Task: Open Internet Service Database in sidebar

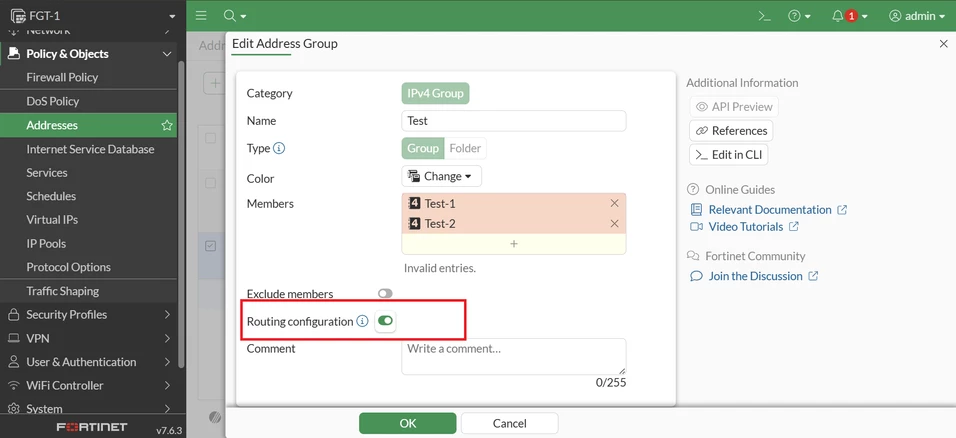Action: 88,149
